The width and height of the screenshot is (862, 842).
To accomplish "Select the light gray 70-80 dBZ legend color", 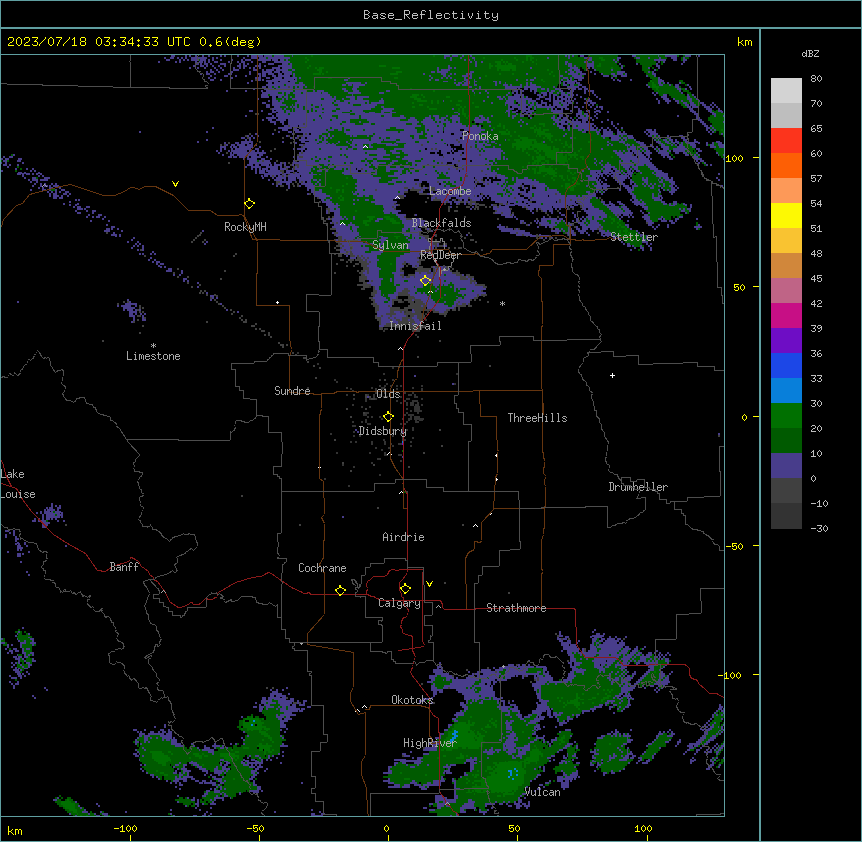I will click(786, 91).
